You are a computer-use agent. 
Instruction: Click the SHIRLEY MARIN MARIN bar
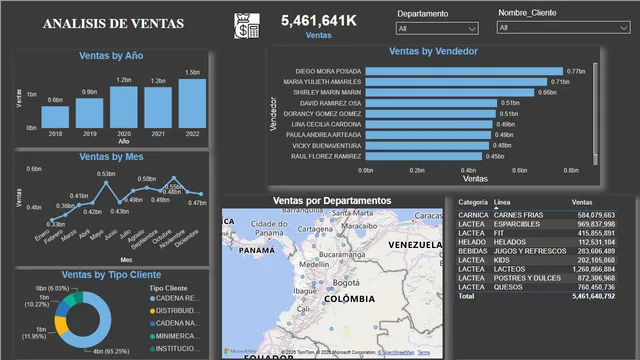click(450, 93)
